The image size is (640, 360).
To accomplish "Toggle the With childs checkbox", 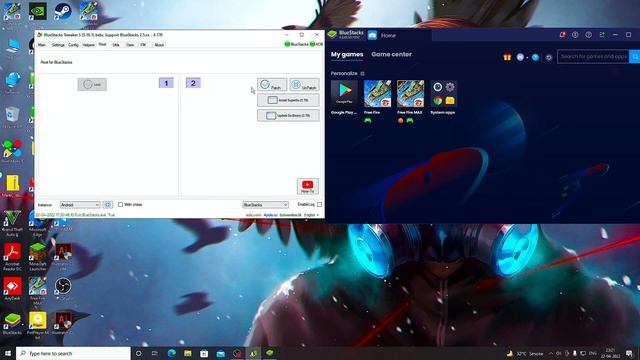I will [120, 204].
